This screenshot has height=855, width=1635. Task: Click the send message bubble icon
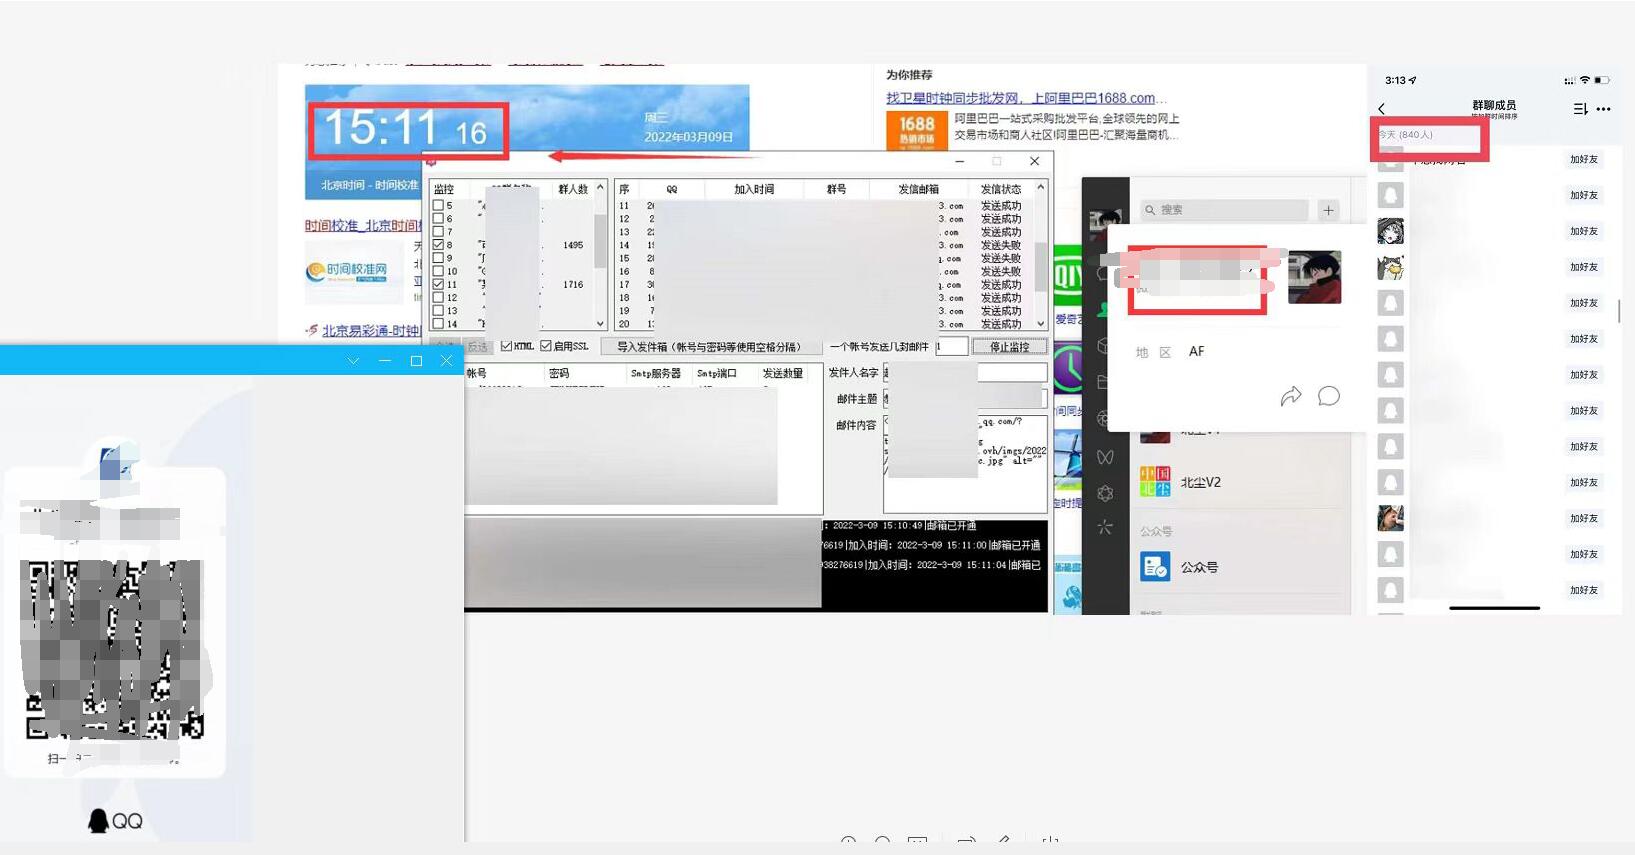pyautogui.click(x=1328, y=396)
